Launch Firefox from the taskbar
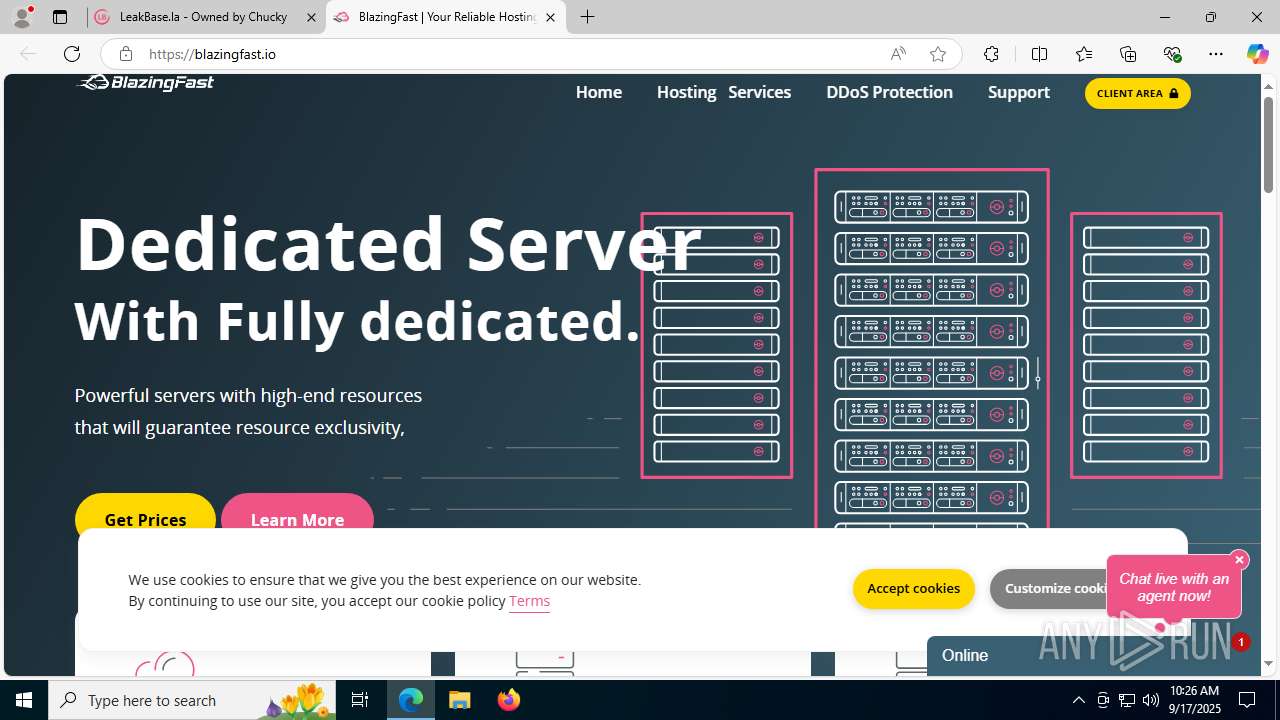The image size is (1280, 720). 508,700
